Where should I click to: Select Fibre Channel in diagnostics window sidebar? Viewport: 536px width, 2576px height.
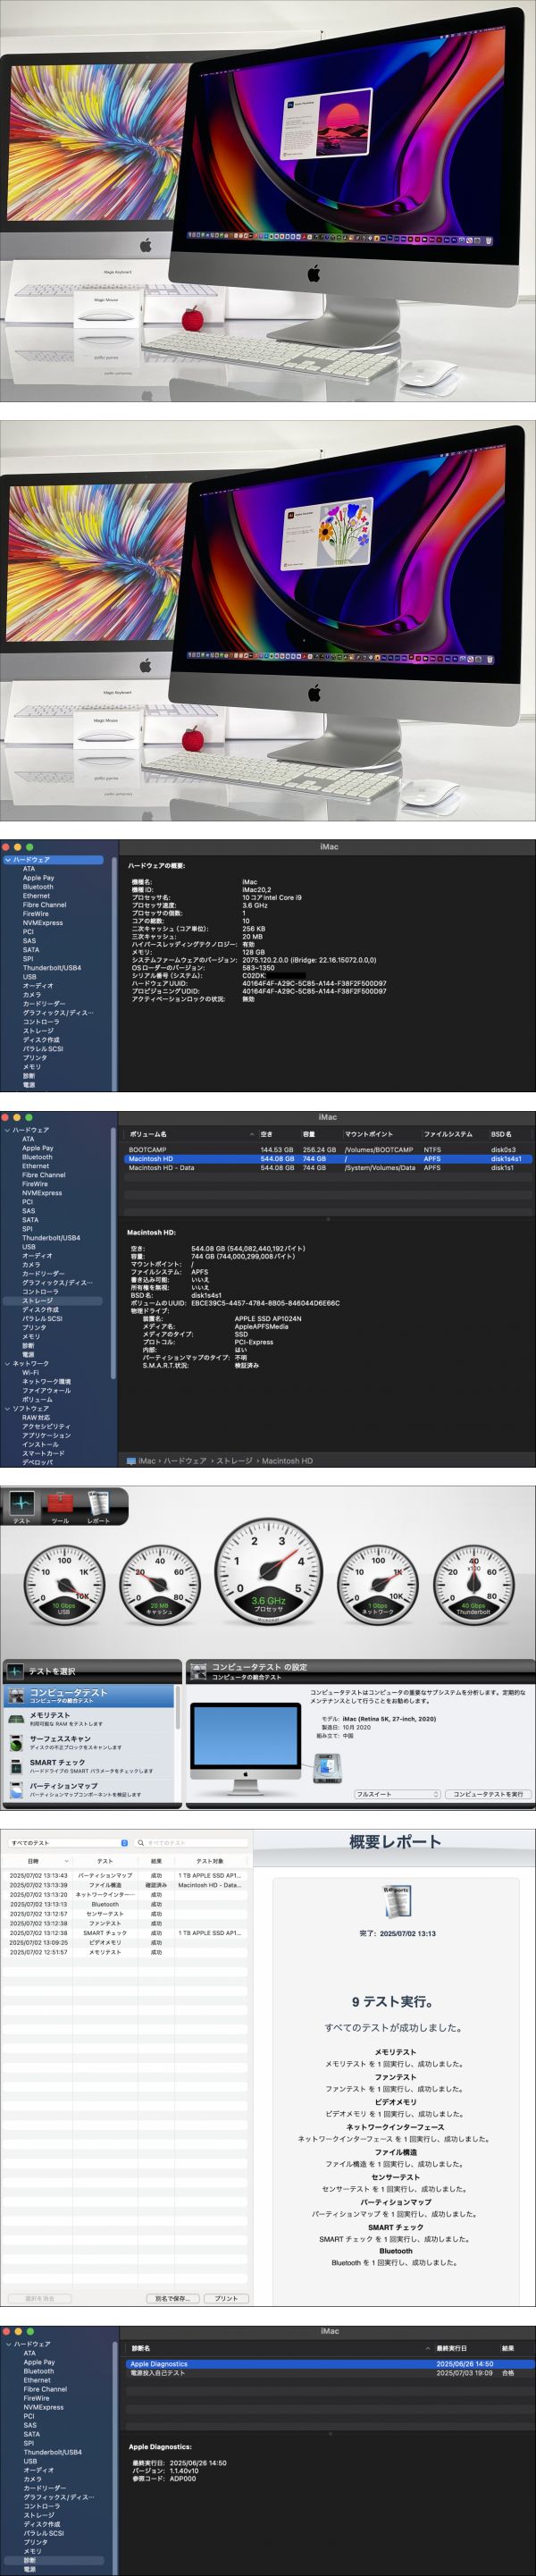[45, 2389]
